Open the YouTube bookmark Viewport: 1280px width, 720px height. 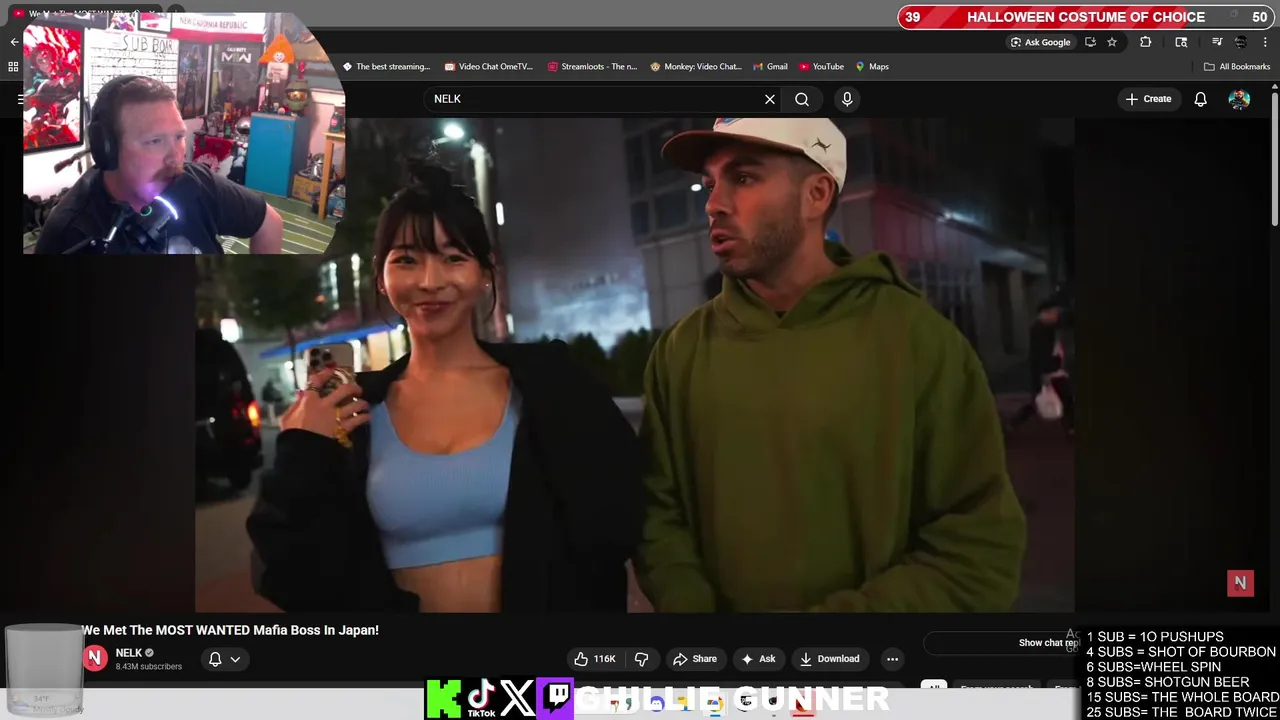tap(821, 67)
